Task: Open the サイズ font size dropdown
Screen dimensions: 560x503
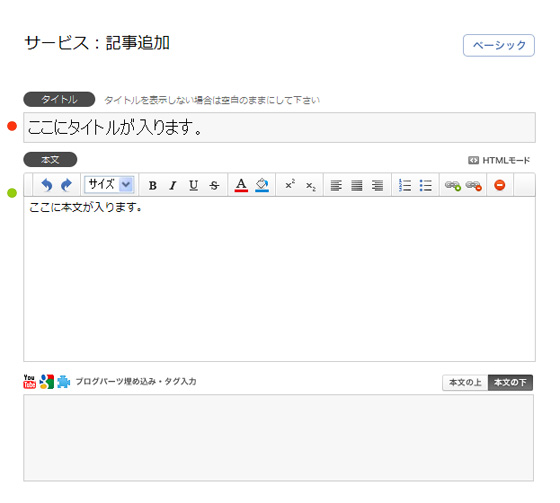Action: pos(109,185)
